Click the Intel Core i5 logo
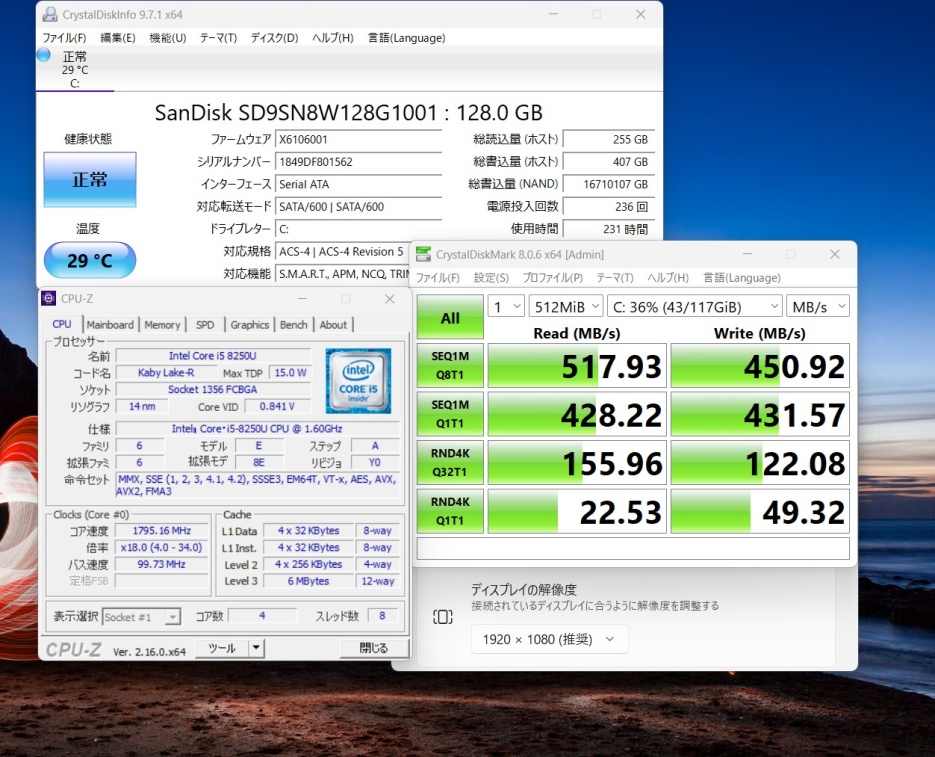Image resolution: width=935 pixels, height=757 pixels. [358, 381]
